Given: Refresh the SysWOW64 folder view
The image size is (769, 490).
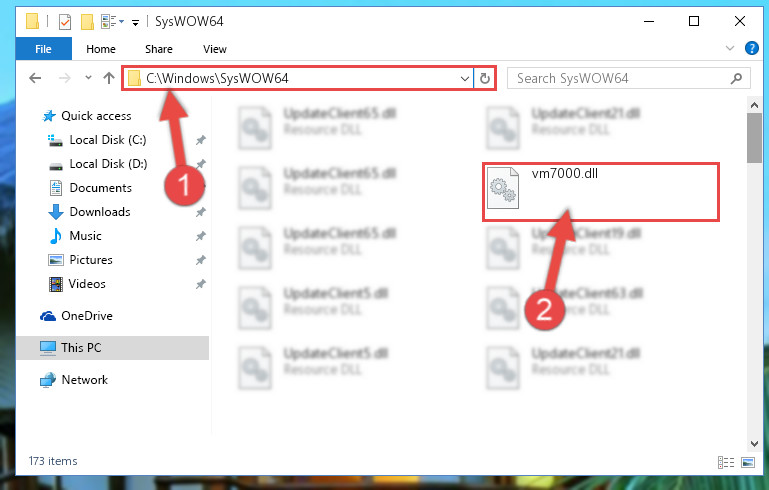Looking at the screenshot, I should click(x=485, y=78).
